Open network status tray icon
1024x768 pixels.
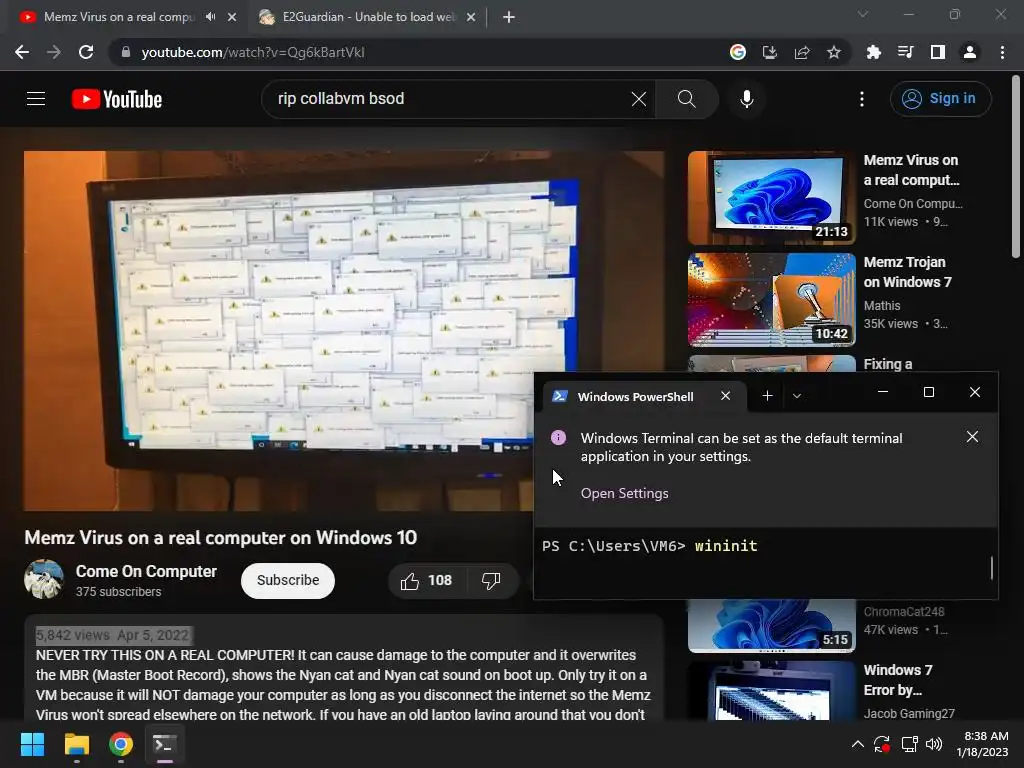(x=909, y=744)
